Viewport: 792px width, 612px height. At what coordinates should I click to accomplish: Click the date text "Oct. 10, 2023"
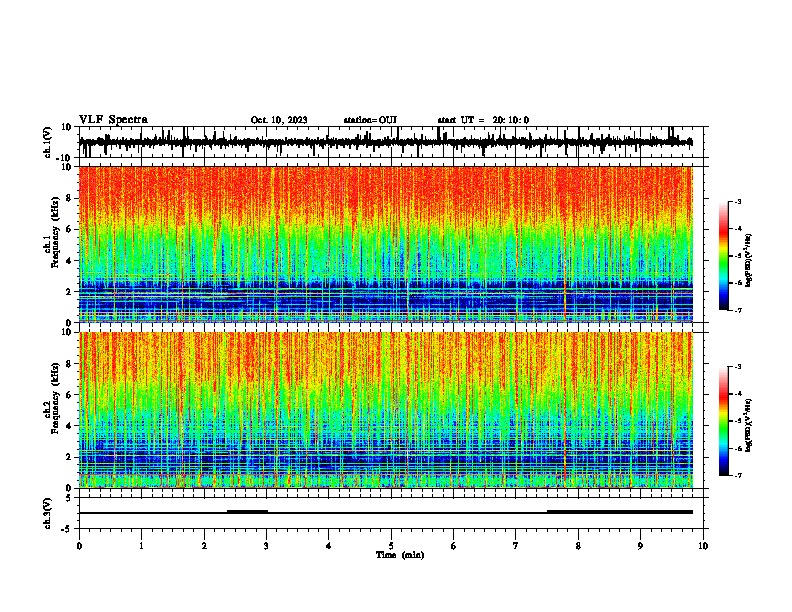click(x=279, y=120)
